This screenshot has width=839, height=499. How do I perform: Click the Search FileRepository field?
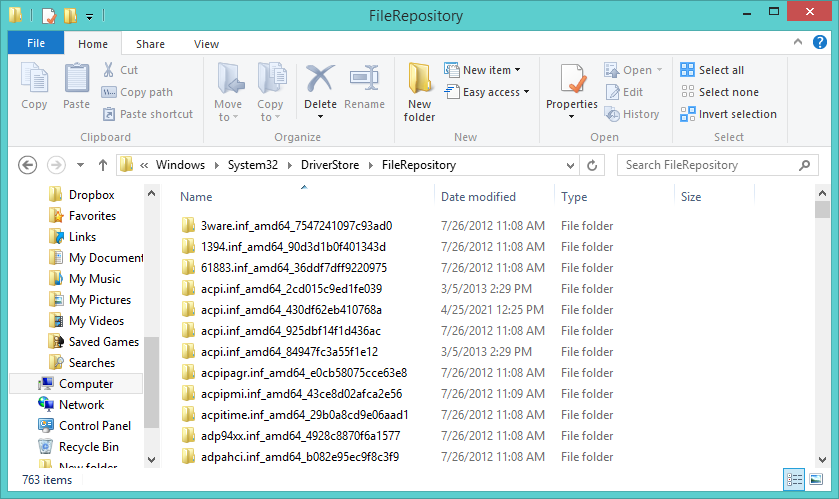tap(718, 165)
